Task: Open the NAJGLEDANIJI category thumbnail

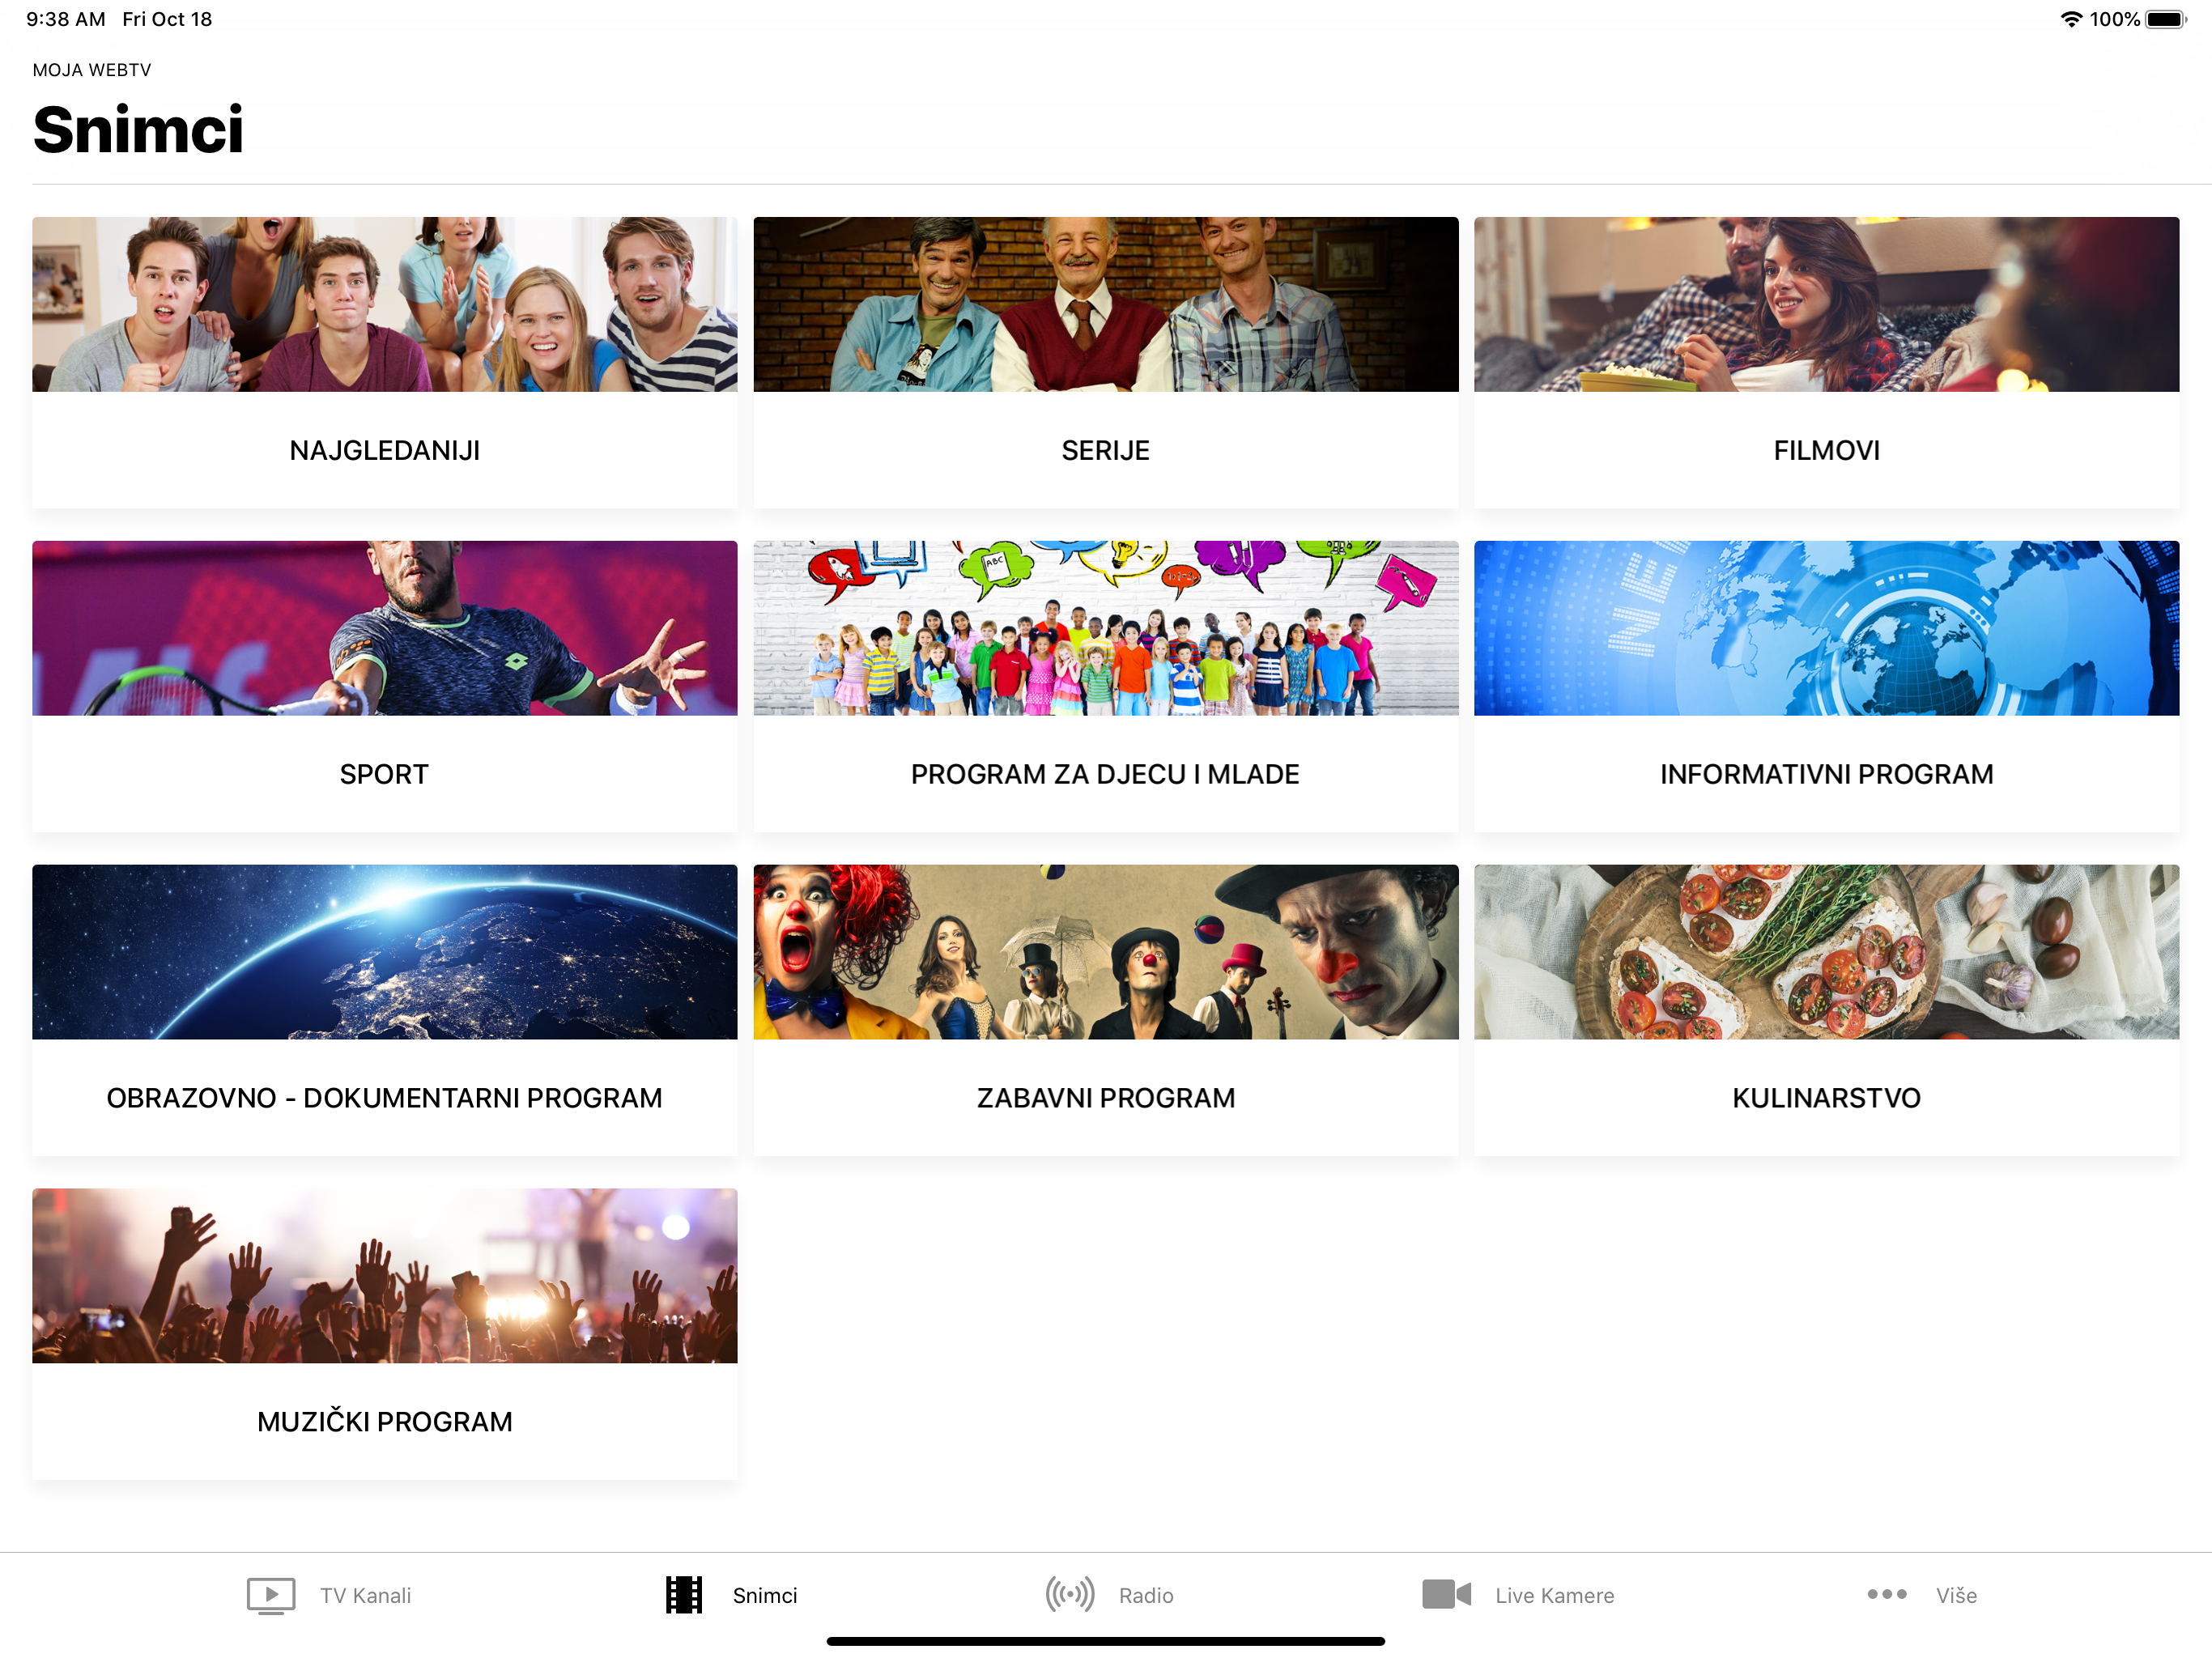Action: pos(385,304)
